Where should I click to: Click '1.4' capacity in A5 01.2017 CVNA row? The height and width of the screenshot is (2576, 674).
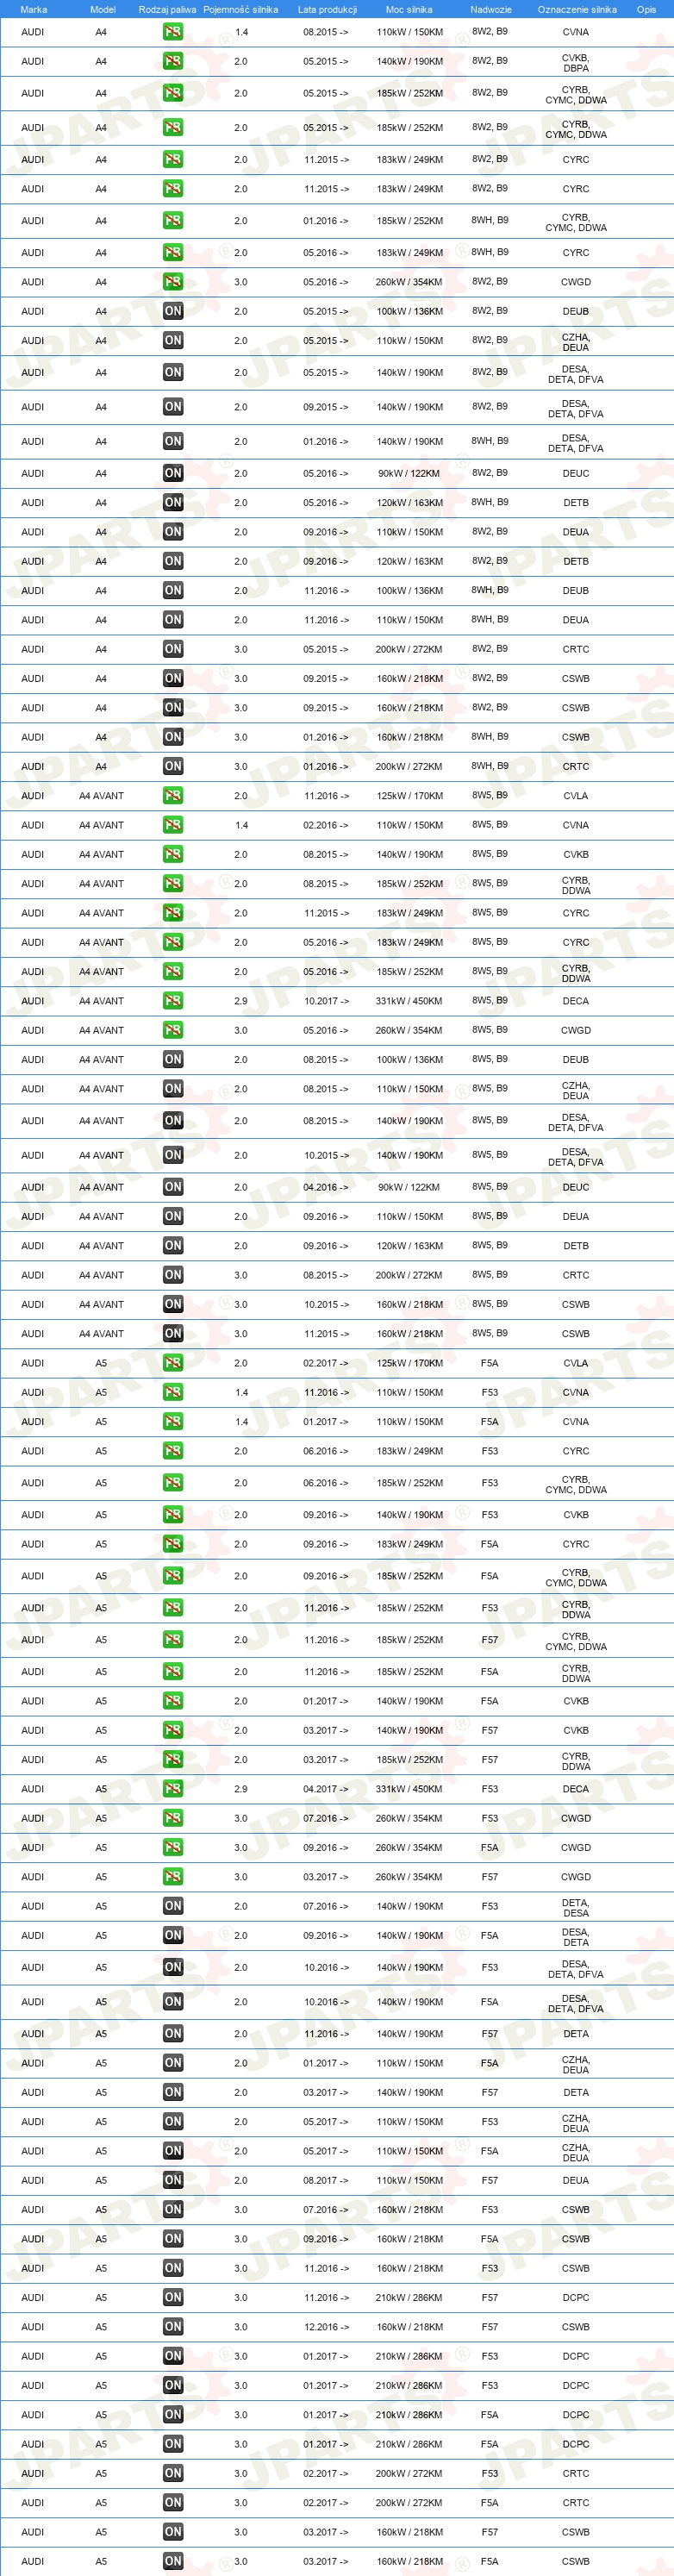[x=241, y=1421]
